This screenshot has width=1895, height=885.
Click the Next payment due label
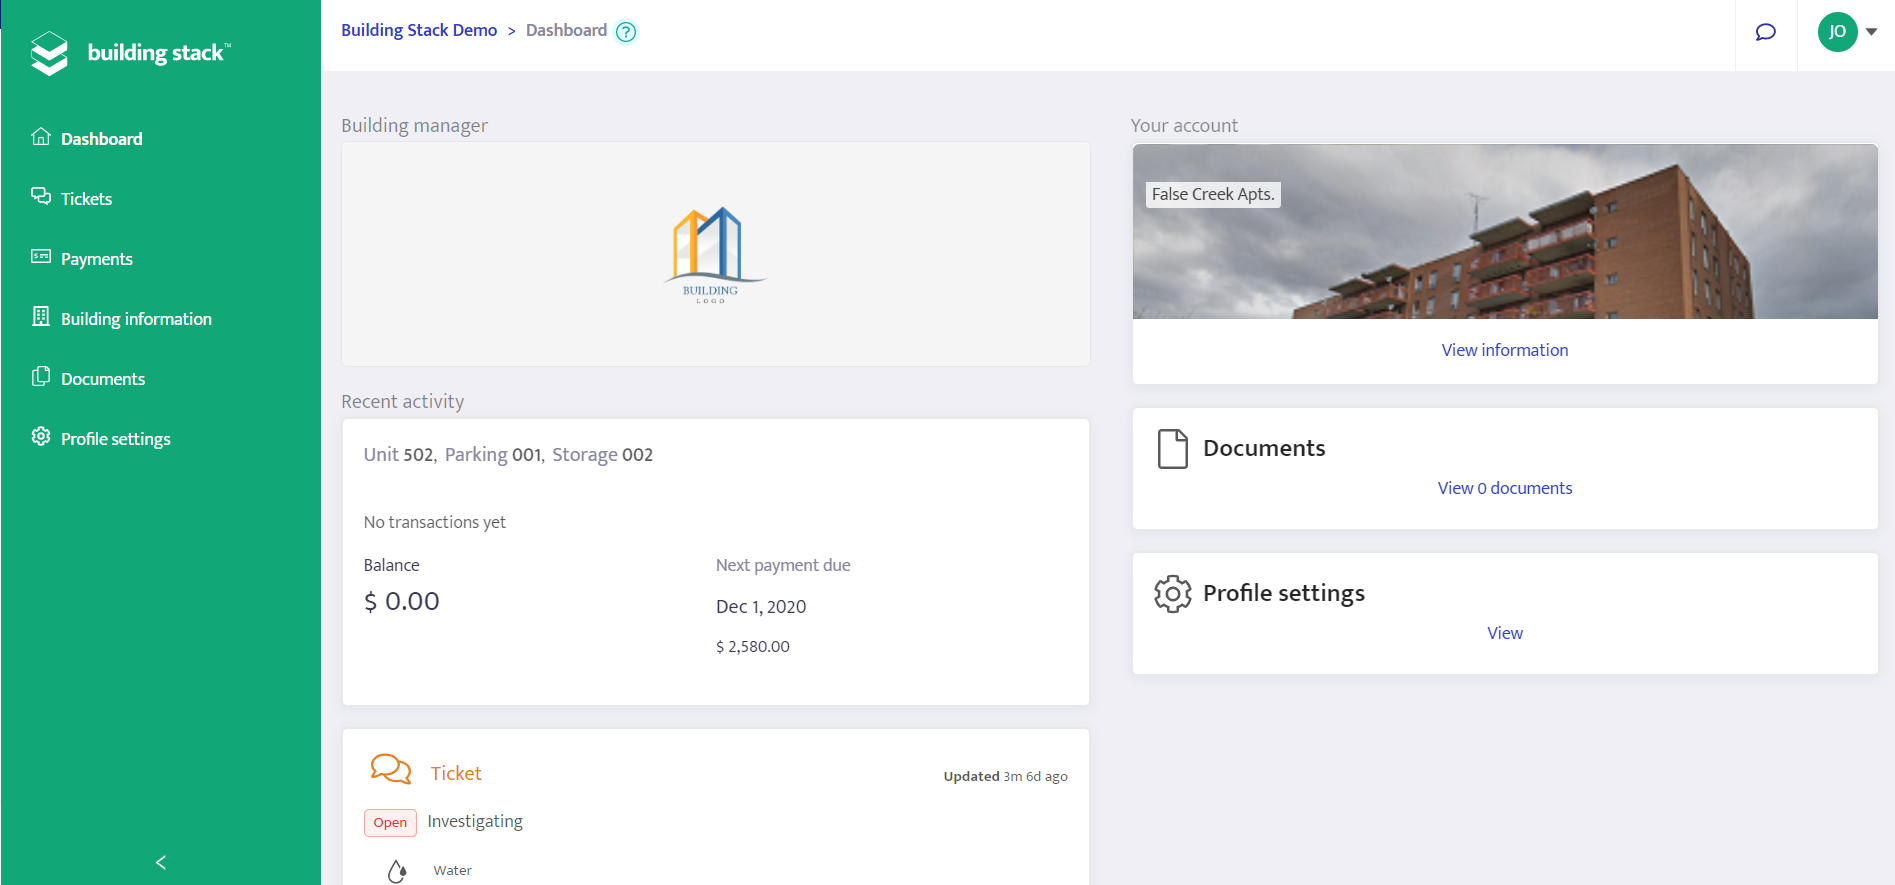pyautogui.click(x=783, y=565)
